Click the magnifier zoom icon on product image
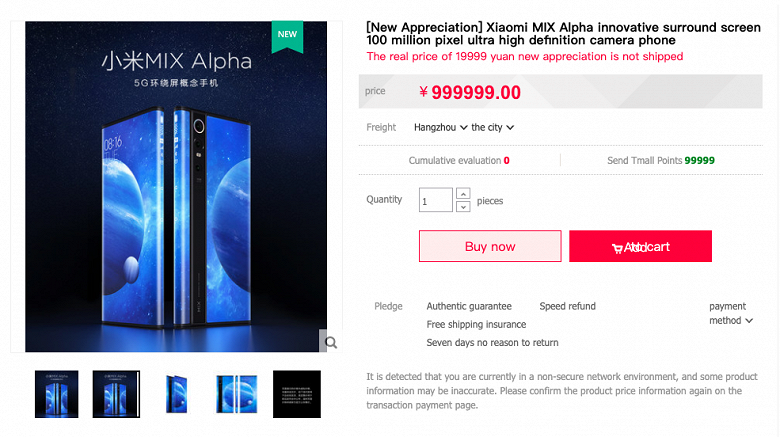780x437 pixels. [331, 342]
